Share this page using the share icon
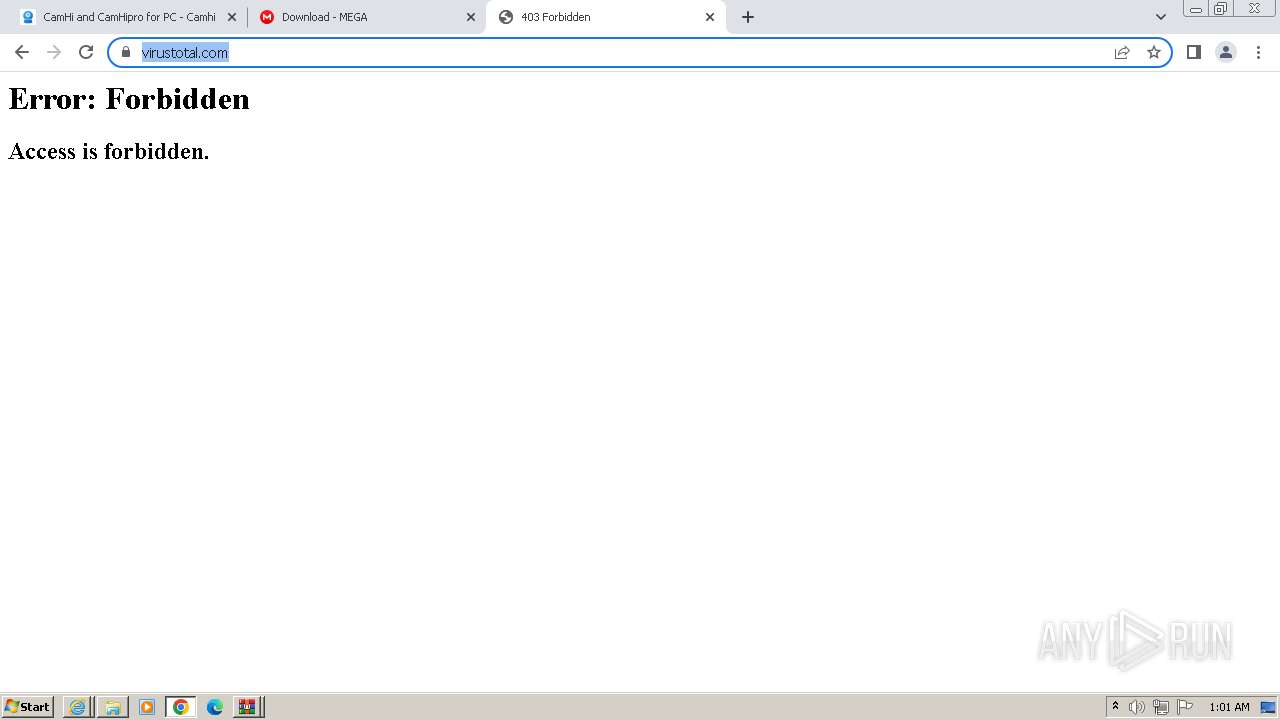This screenshot has height=720, width=1280. (x=1122, y=52)
